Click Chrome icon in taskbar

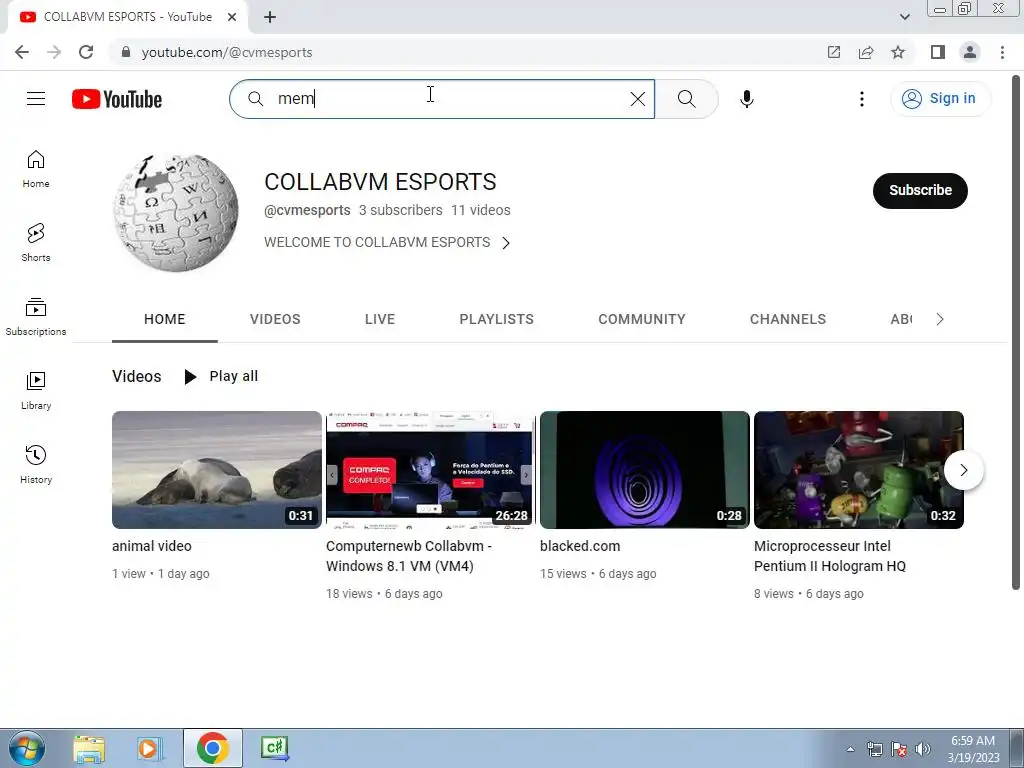(x=212, y=748)
